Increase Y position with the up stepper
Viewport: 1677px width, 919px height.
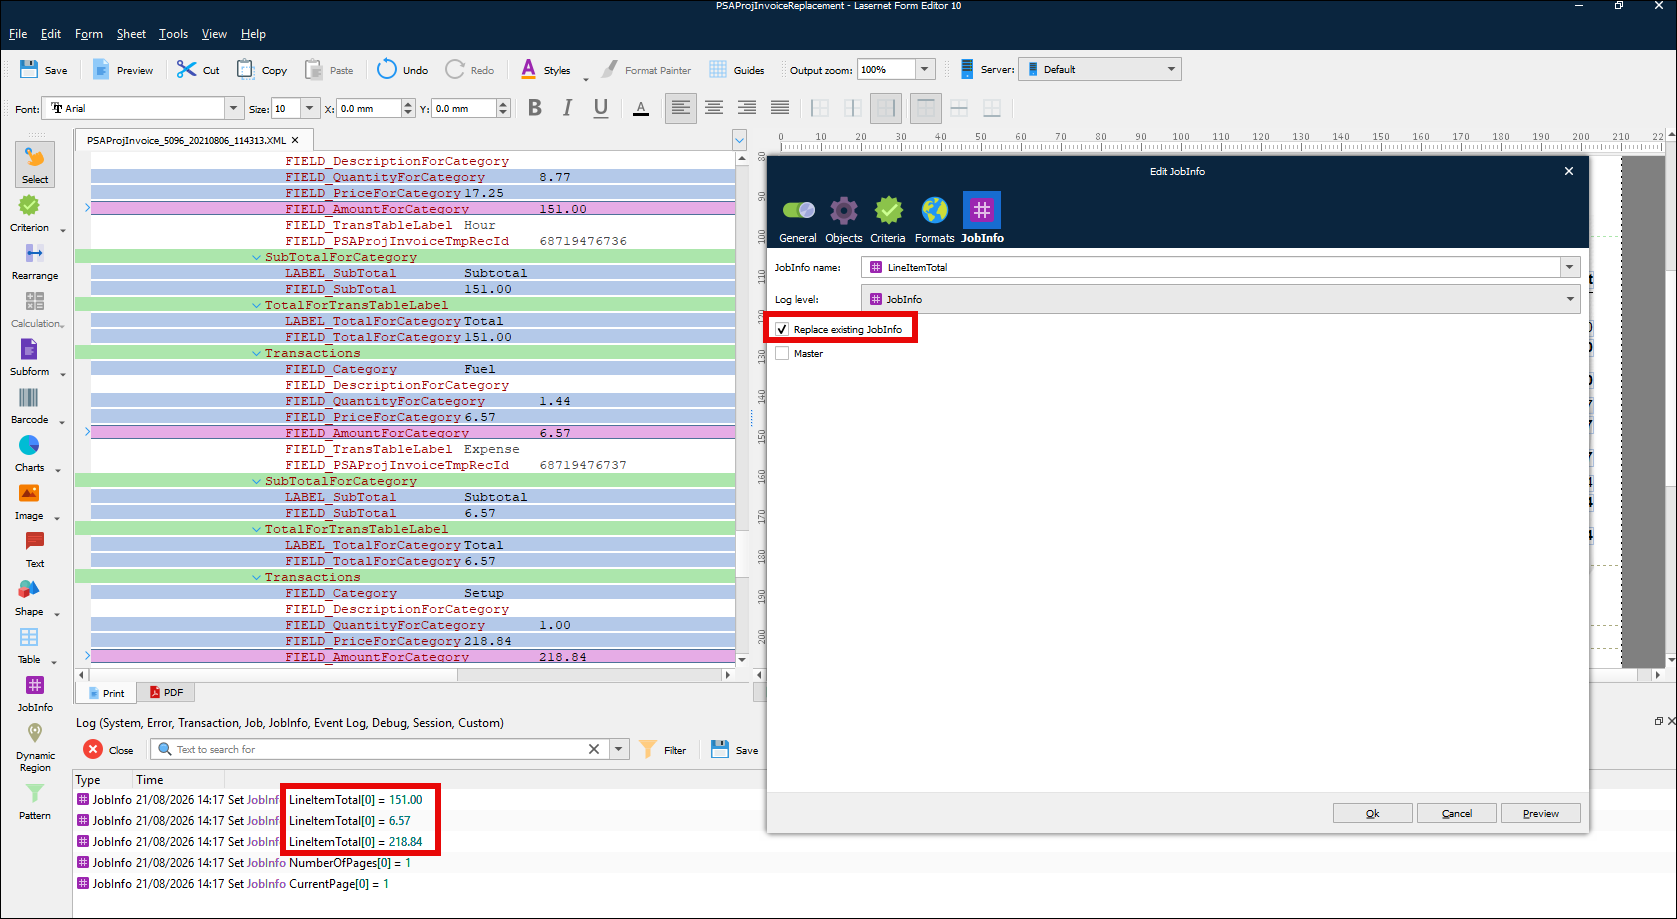(503, 104)
